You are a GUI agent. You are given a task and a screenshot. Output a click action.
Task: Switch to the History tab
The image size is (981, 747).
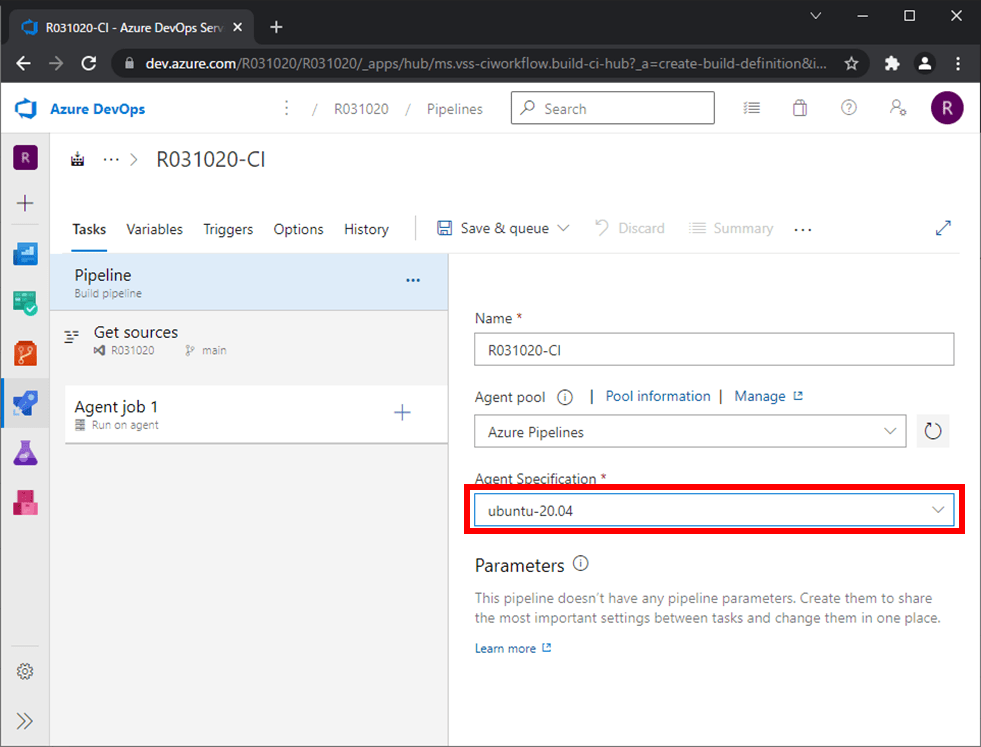[x=367, y=229]
